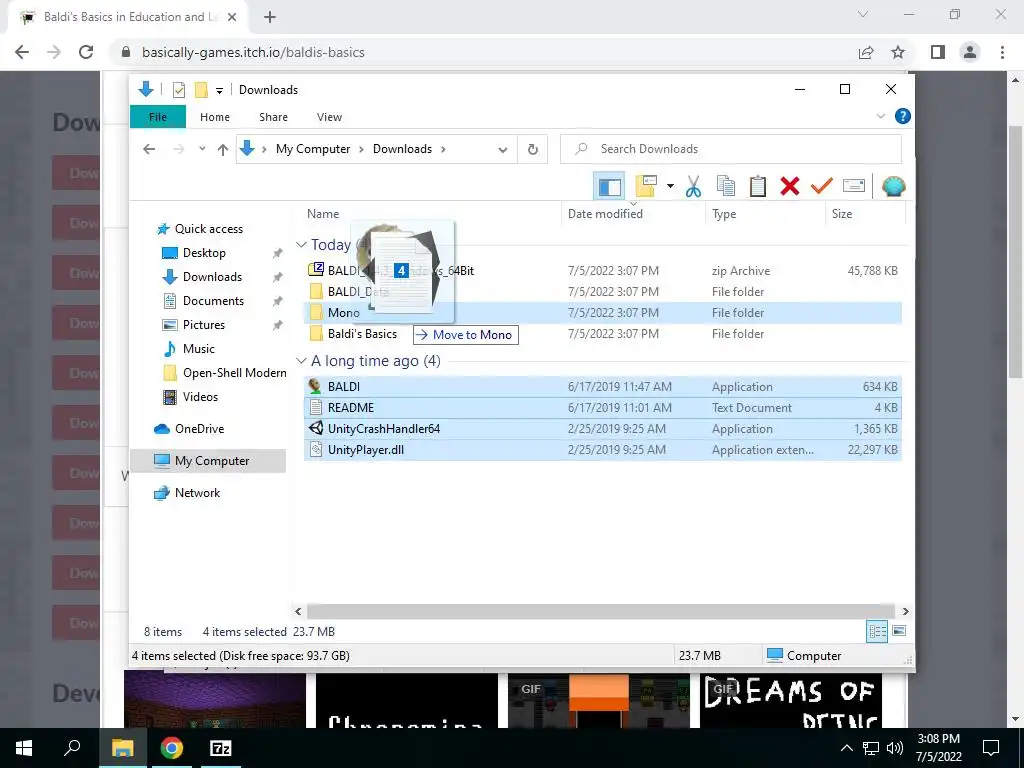The image size is (1024, 768).
Task: Click the Explorer back arrow
Action: tap(149, 149)
